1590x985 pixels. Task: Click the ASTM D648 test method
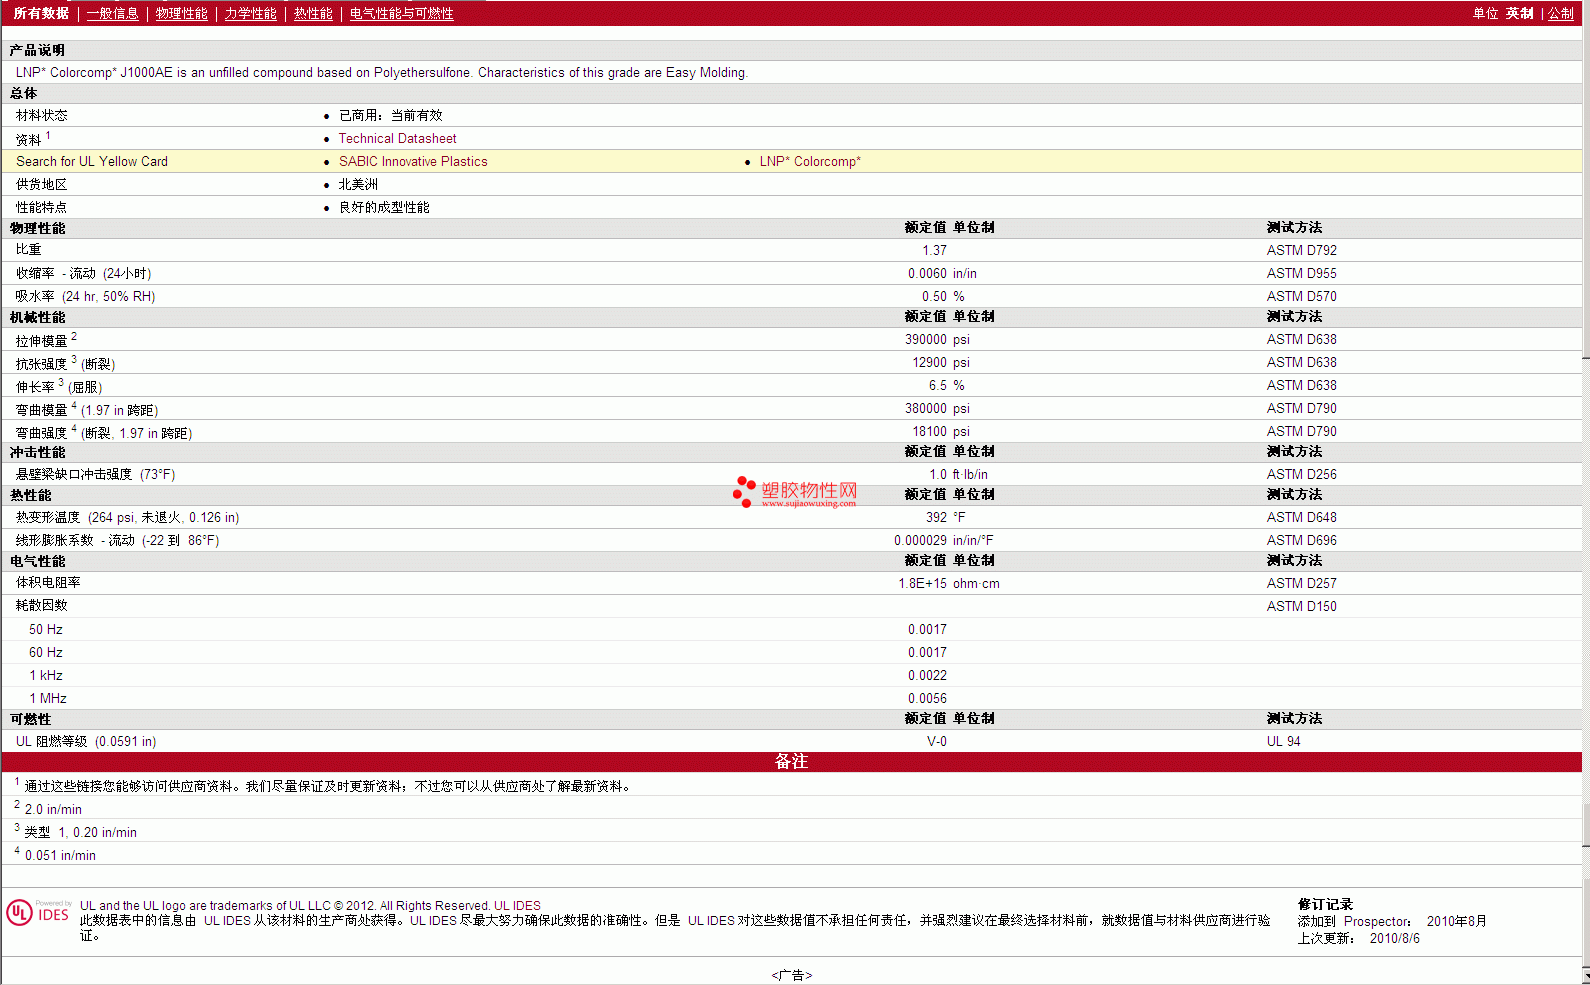[x=1302, y=518]
